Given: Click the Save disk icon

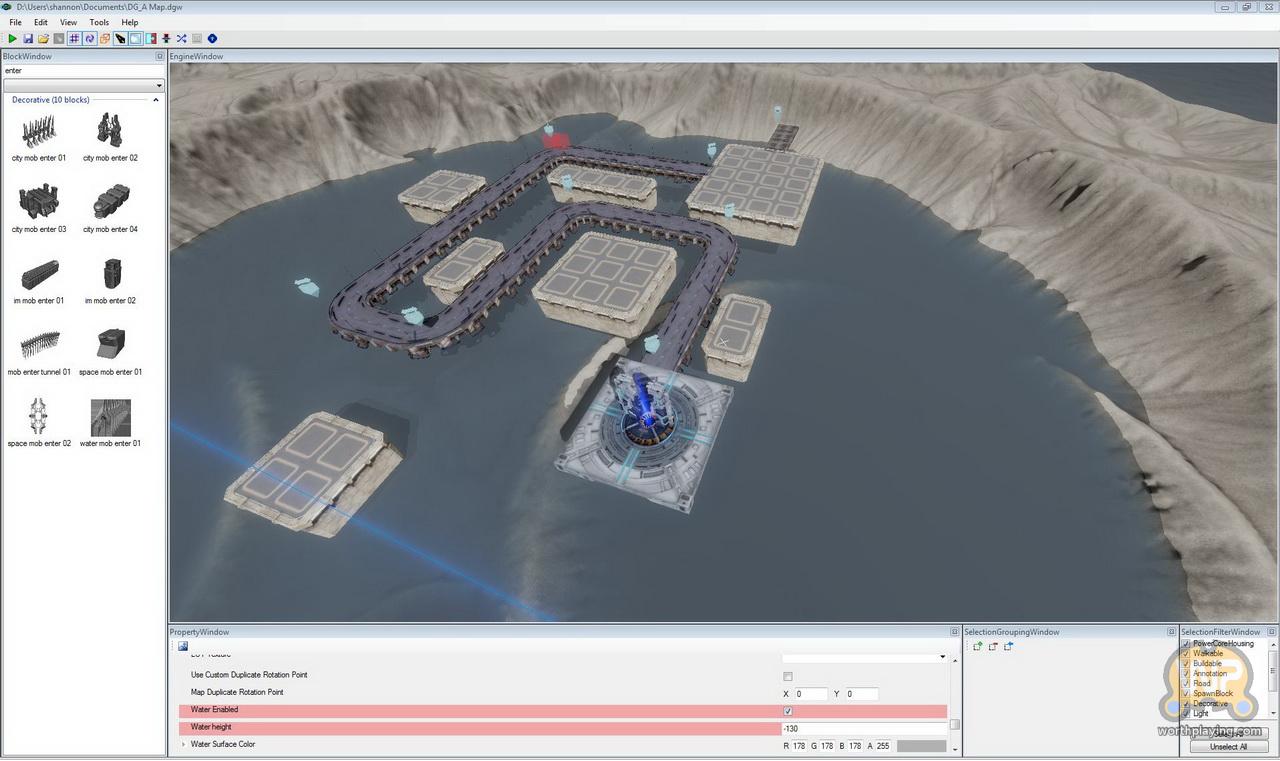Looking at the screenshot, I should pos(28,39).
